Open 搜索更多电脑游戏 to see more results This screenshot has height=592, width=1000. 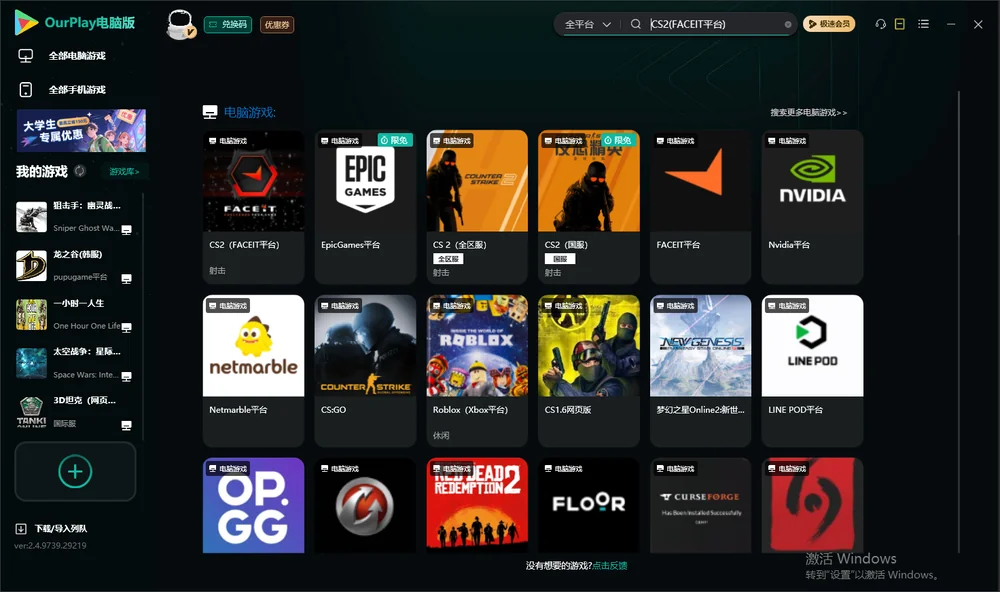click(808, 112)
